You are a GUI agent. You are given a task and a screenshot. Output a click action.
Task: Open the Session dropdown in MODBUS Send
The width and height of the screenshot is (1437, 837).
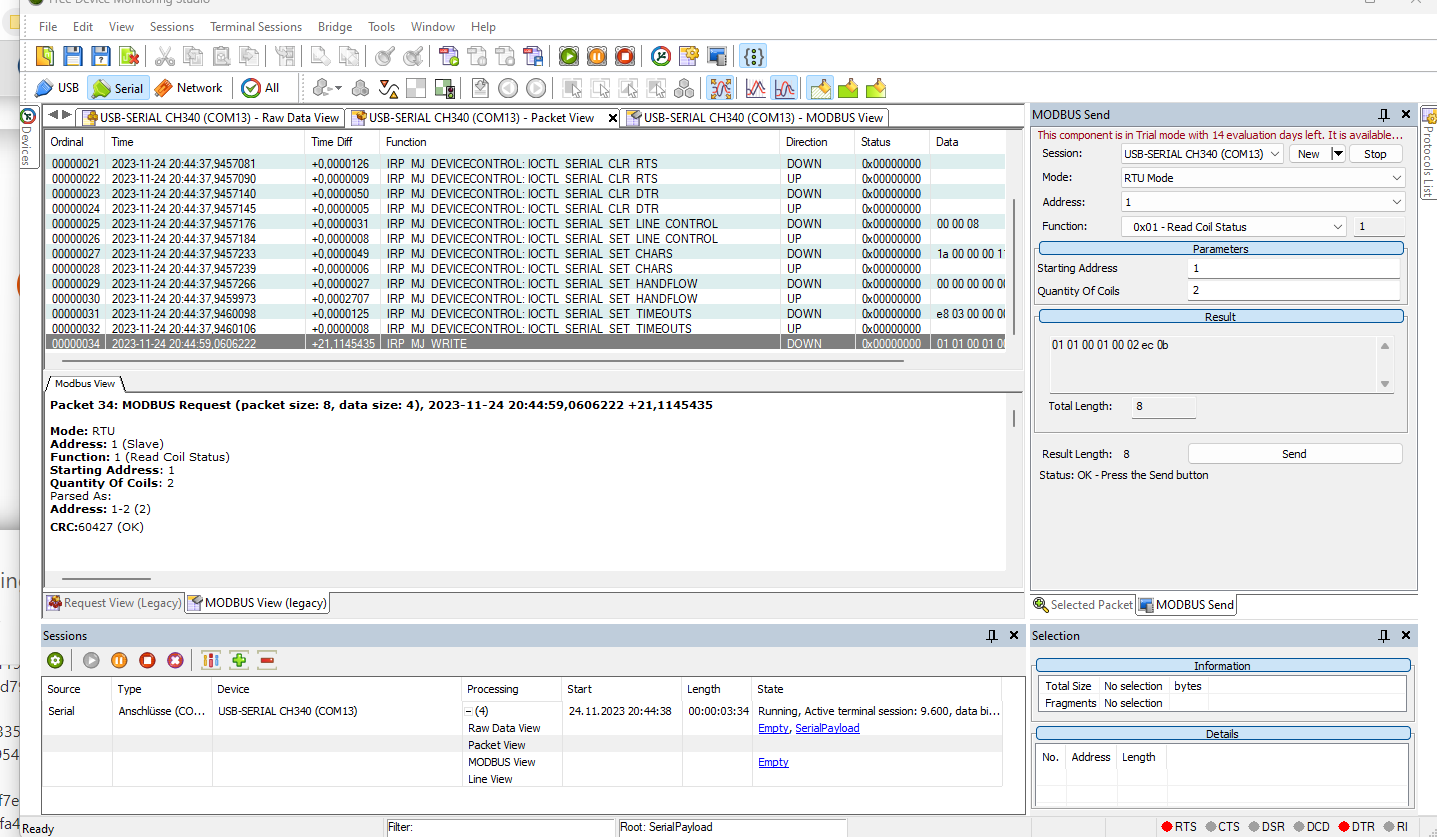1274,154
